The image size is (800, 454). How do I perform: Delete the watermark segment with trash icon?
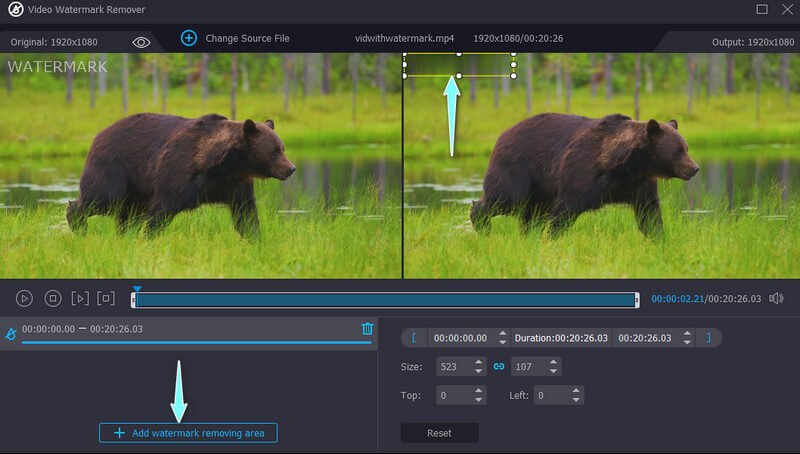(367, 328)
